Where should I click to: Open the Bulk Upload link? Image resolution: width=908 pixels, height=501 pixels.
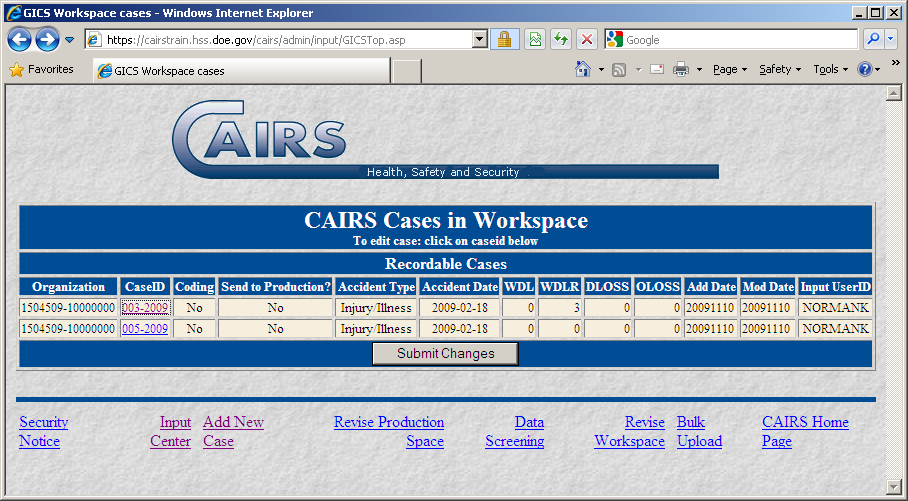(700, 431)
